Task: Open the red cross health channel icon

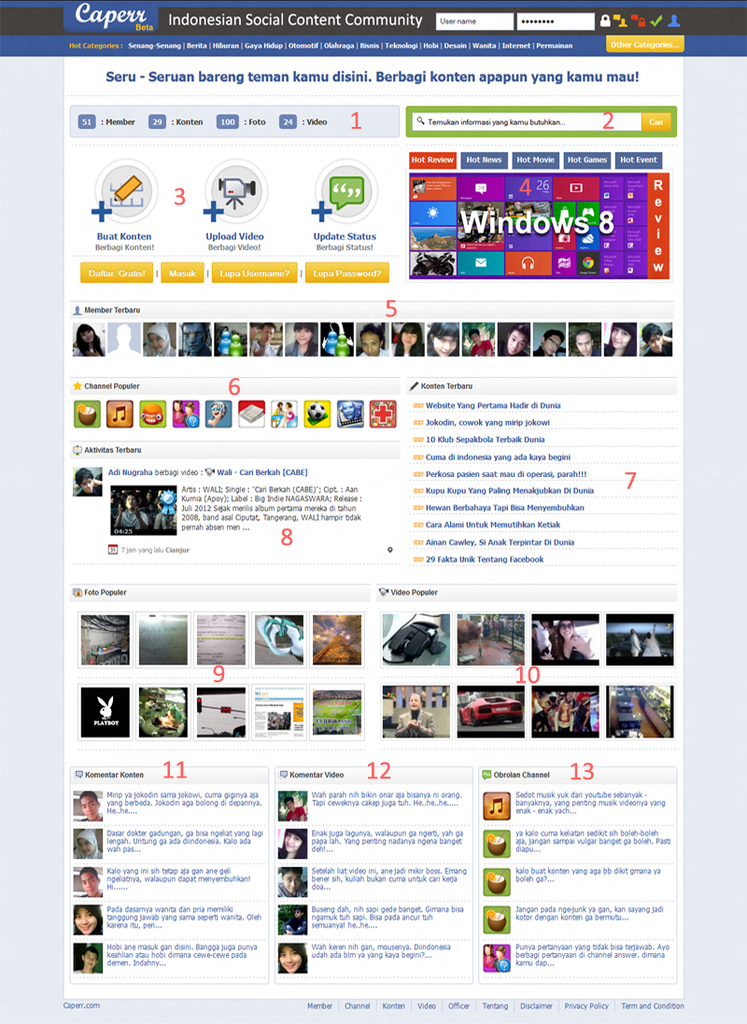Action: [383, 414]
